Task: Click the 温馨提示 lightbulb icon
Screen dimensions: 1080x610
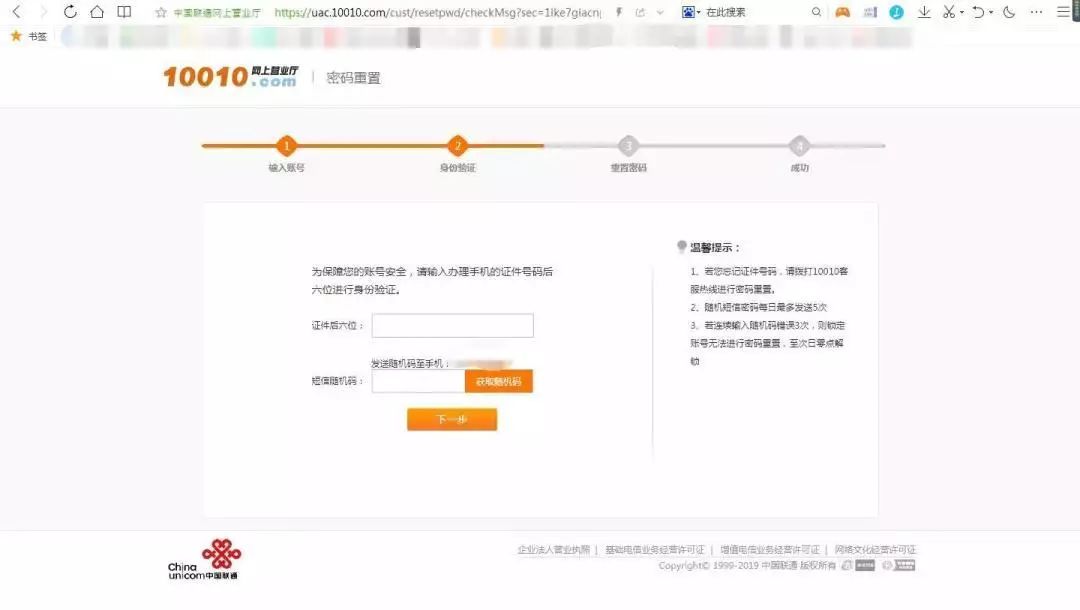Action: pos(682,246)
